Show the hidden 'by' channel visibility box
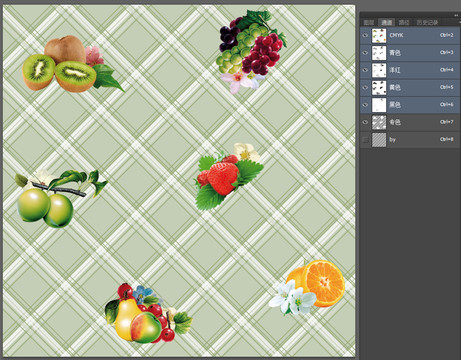The width and height of the screenshot is (461, 360). point(365,140)
